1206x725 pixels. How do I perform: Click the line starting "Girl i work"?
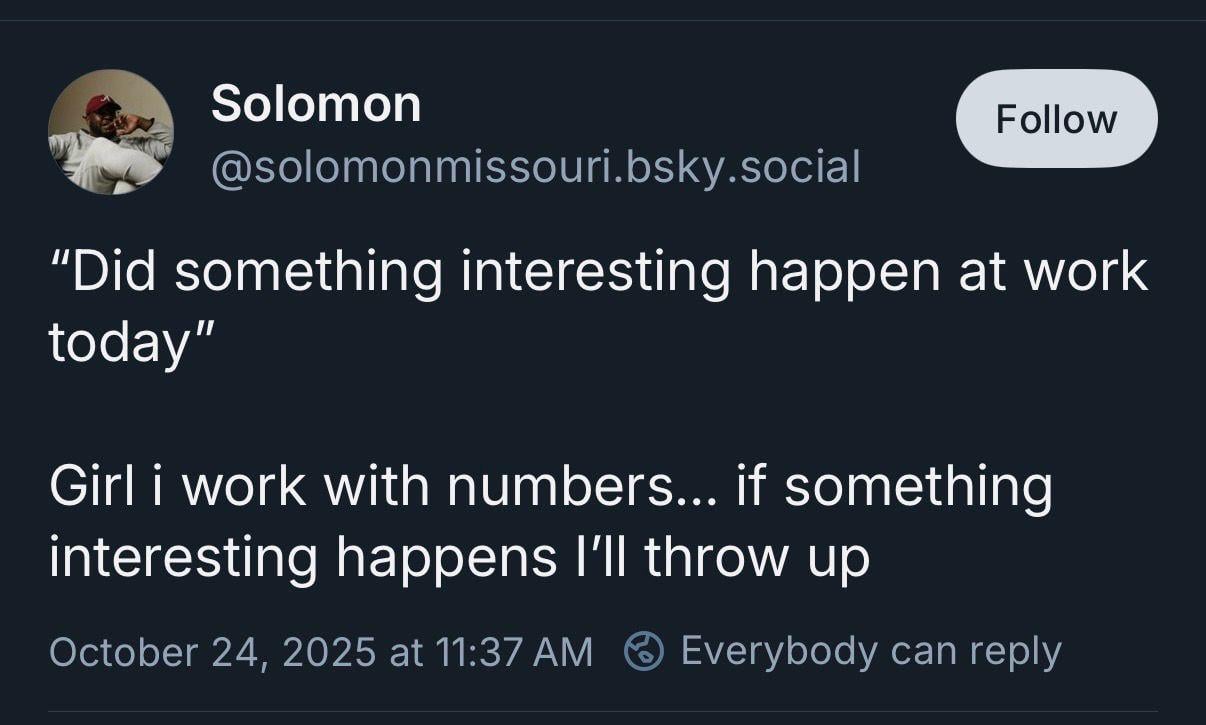click(x=550, y=486)
